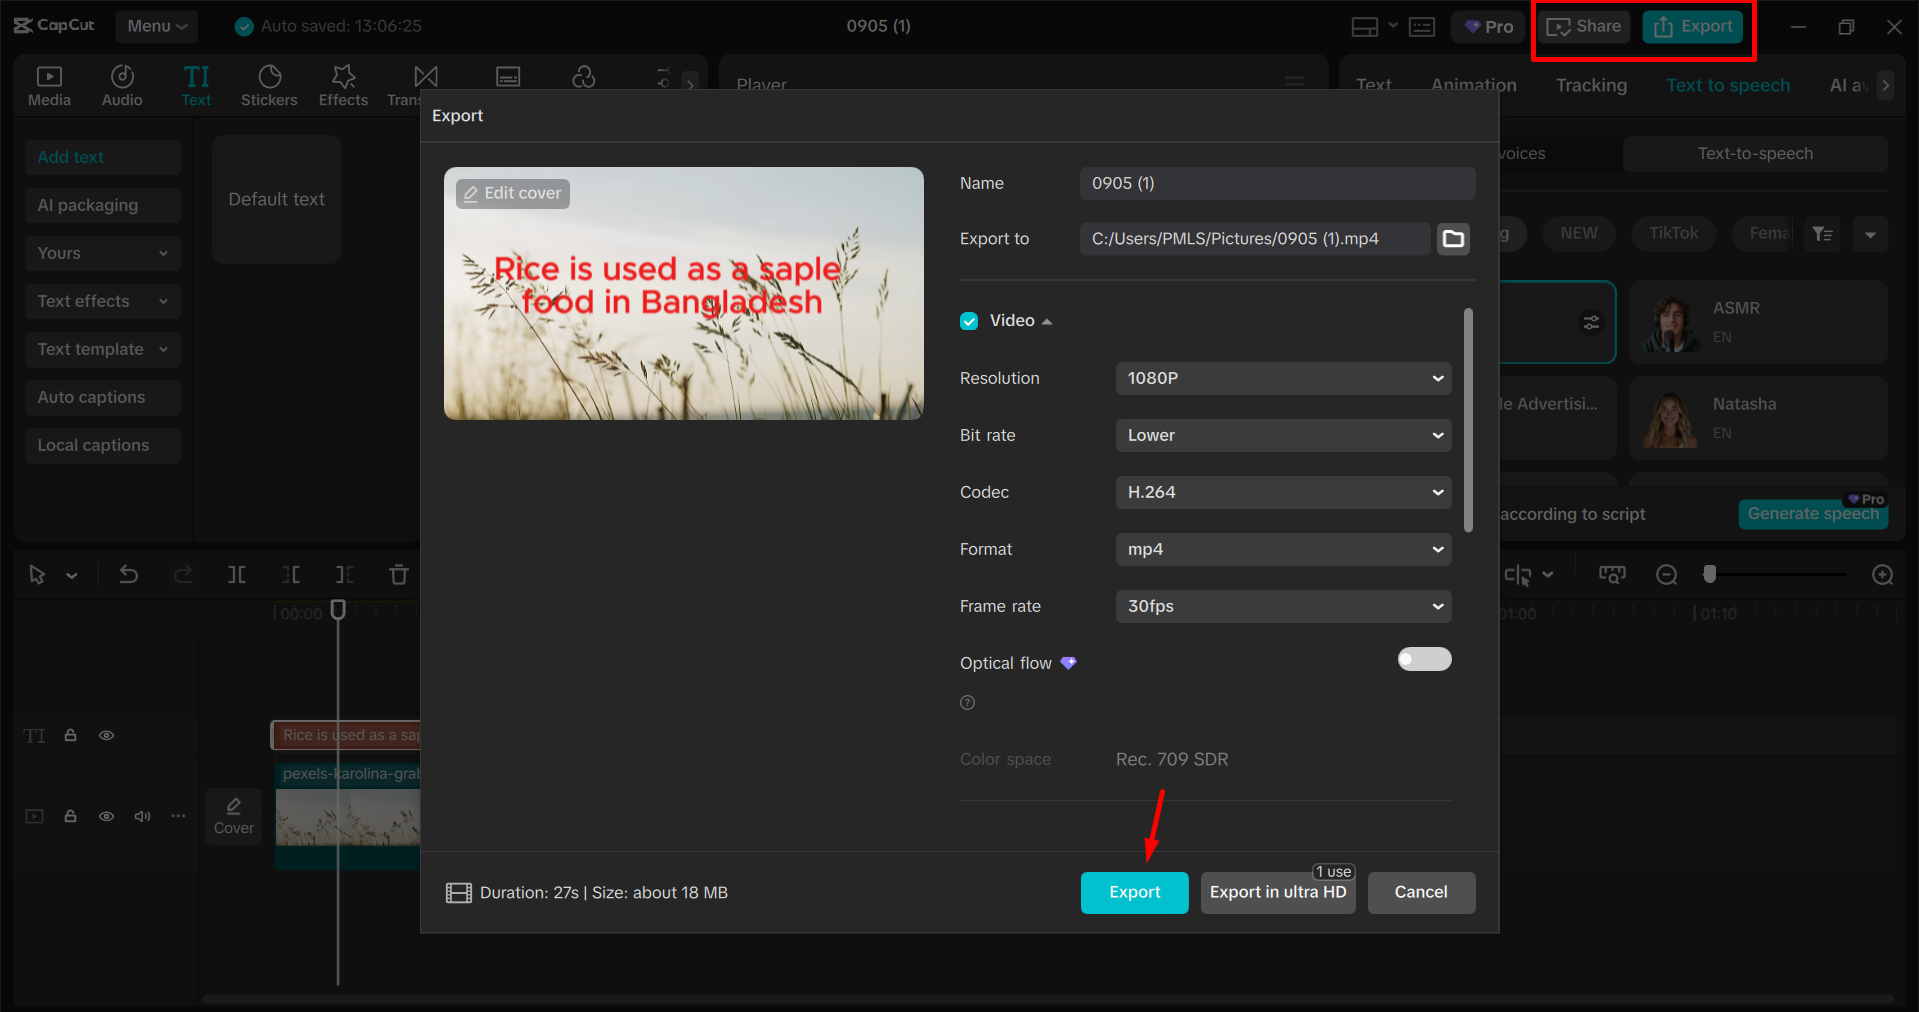Open the Media panel

pos(49,85)
